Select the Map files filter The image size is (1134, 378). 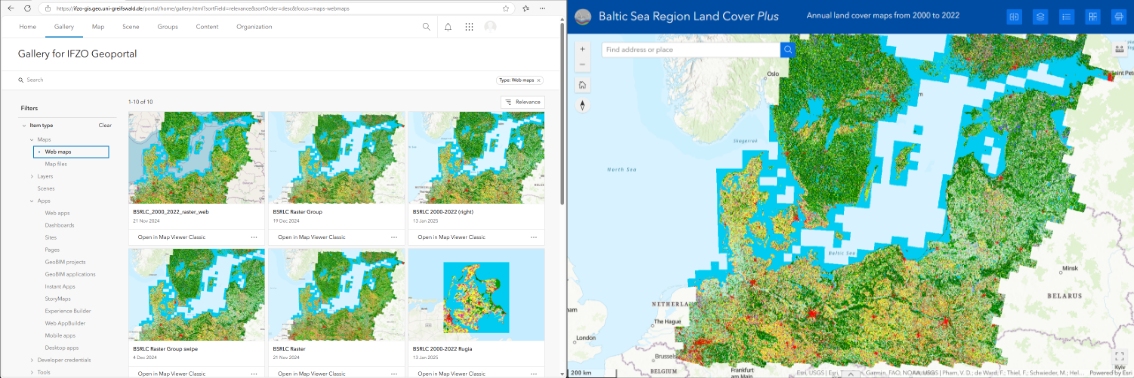pos(56,164)
